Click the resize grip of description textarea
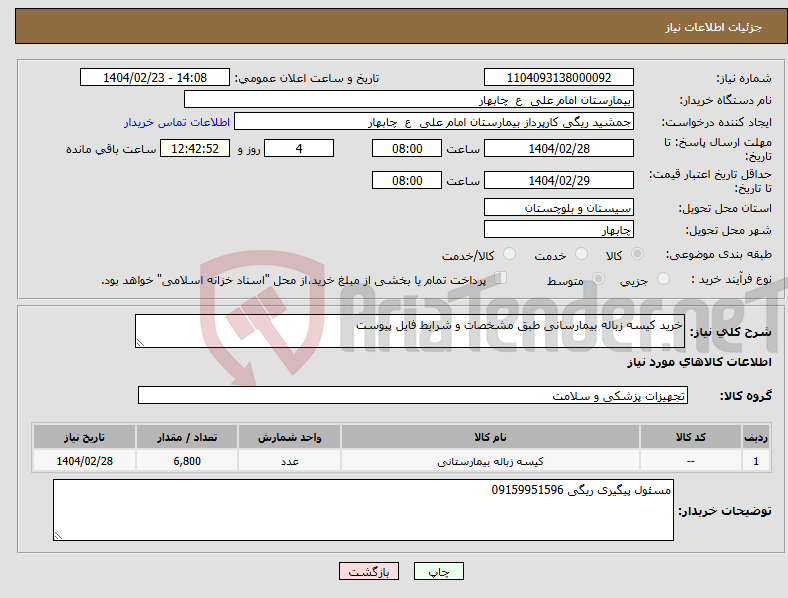This screenshot has width=788, height=598. 140,343
